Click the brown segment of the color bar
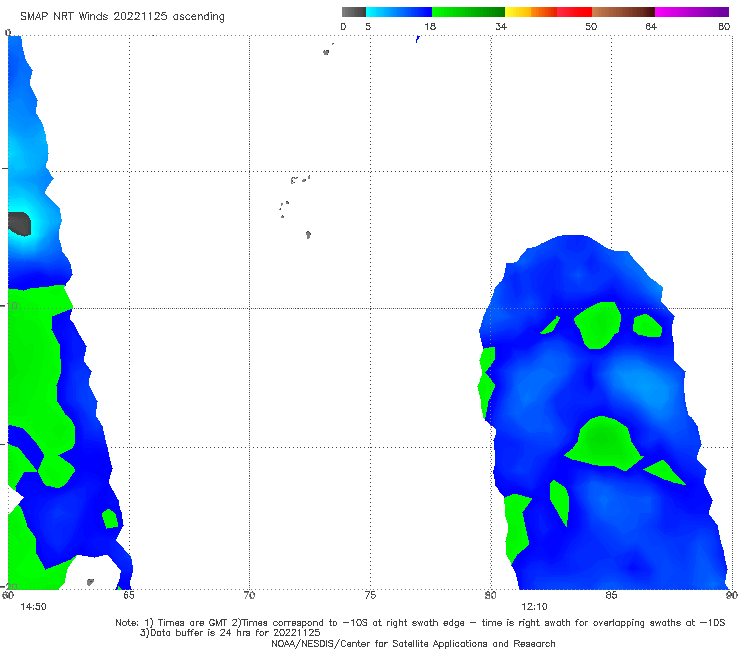 tap(623, 12)
